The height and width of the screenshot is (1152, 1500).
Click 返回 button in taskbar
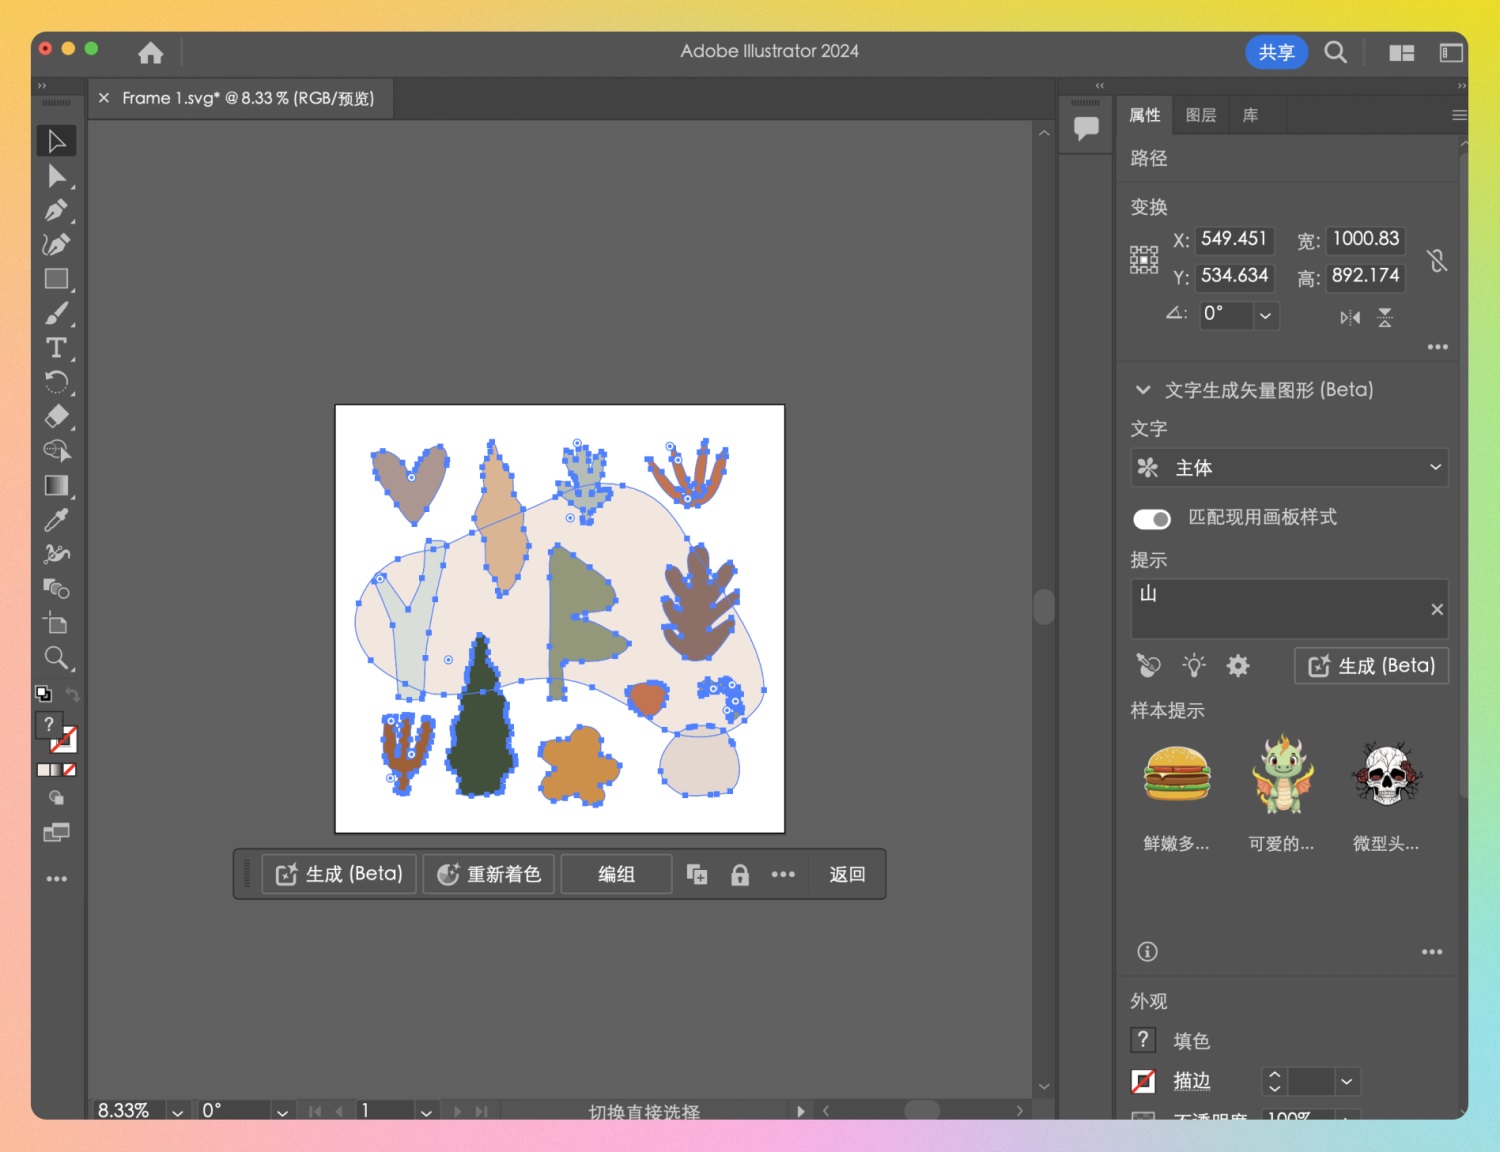[x=847, y=875]
